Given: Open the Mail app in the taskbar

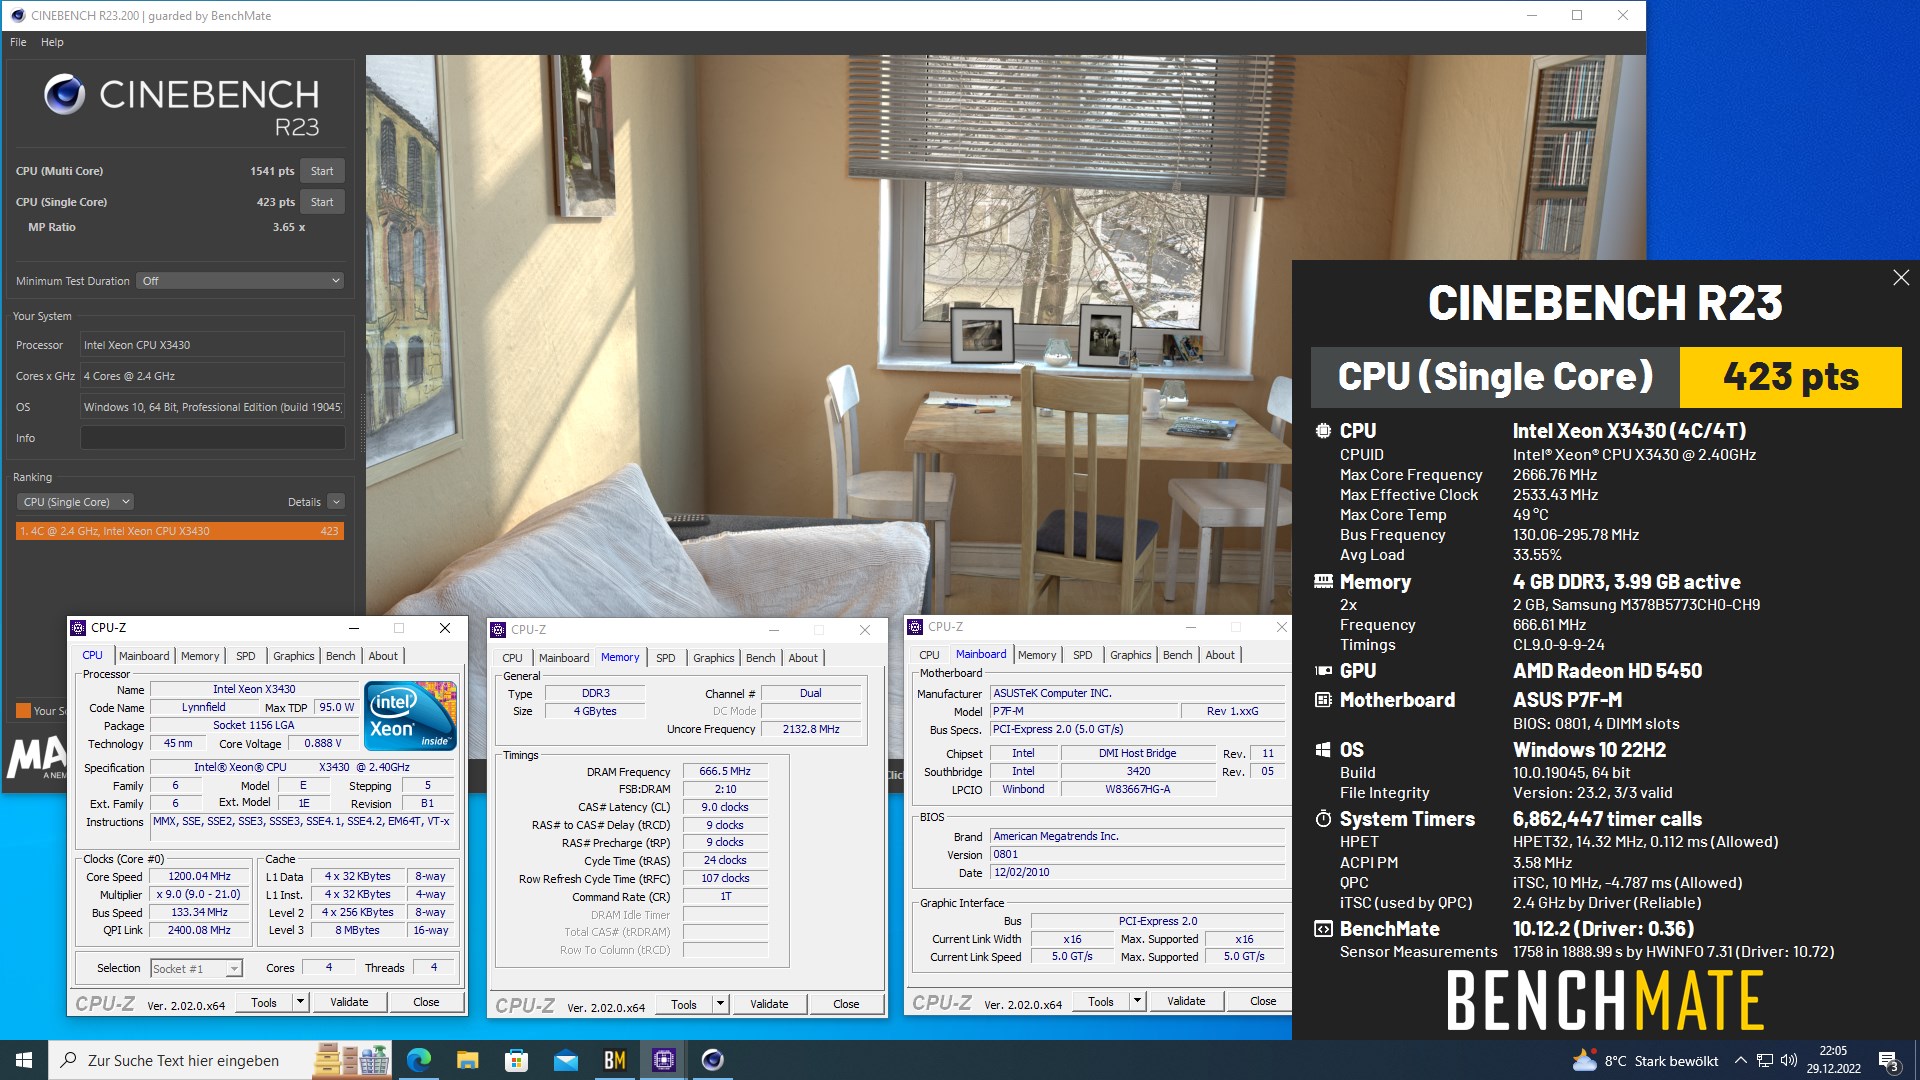Looking at the screenshot, I should (565, 1060).
